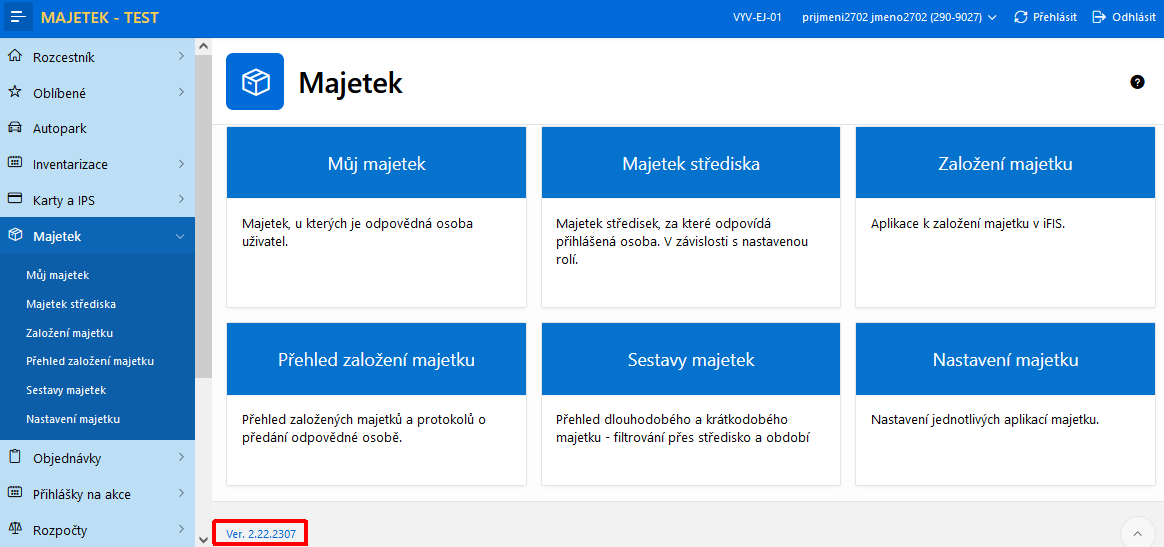Click the Objednávky clipboard icon
Screen dimensions: 1164x547
(x=14, y=457)
